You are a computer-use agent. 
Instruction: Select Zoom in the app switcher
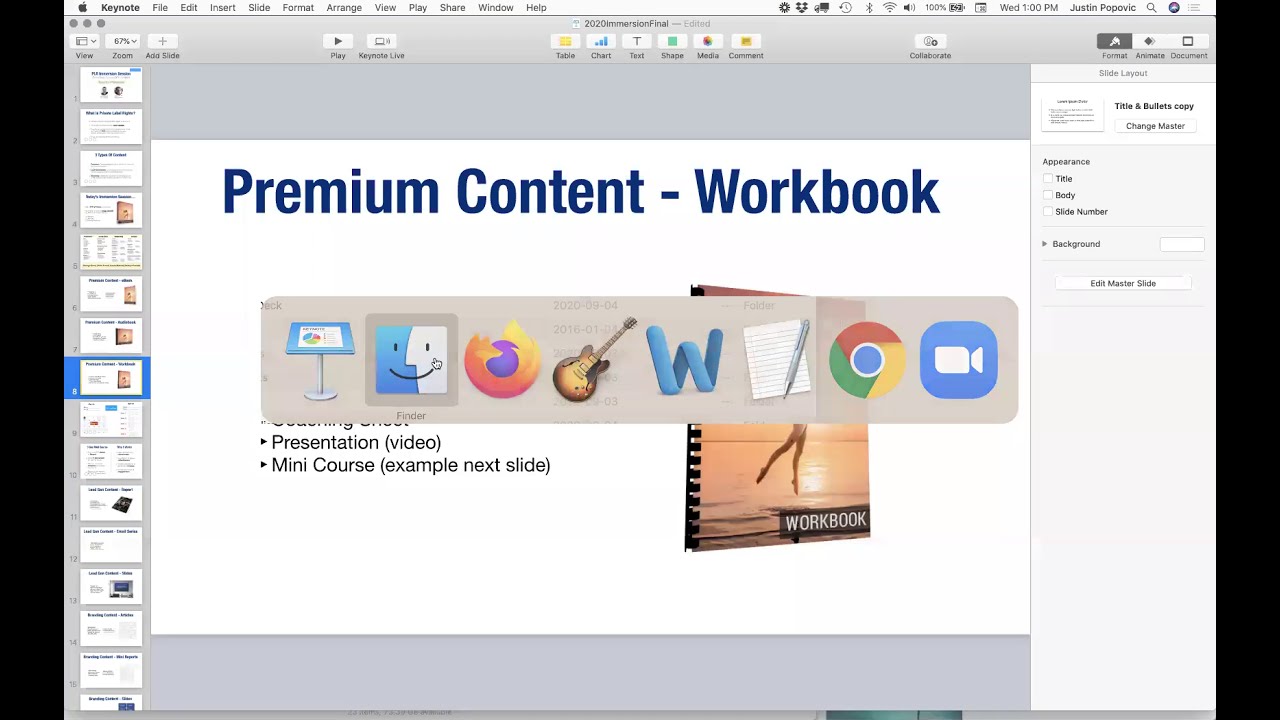point(958,360)
